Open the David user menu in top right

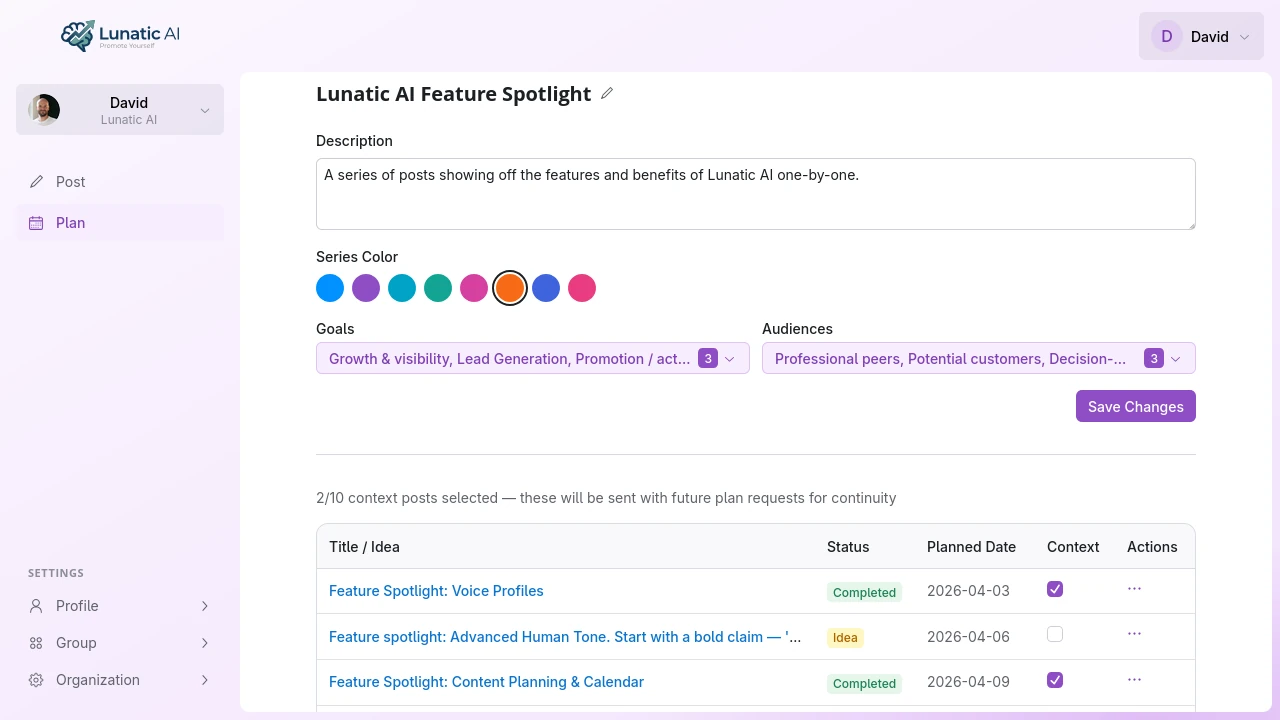coord(1201,36)
